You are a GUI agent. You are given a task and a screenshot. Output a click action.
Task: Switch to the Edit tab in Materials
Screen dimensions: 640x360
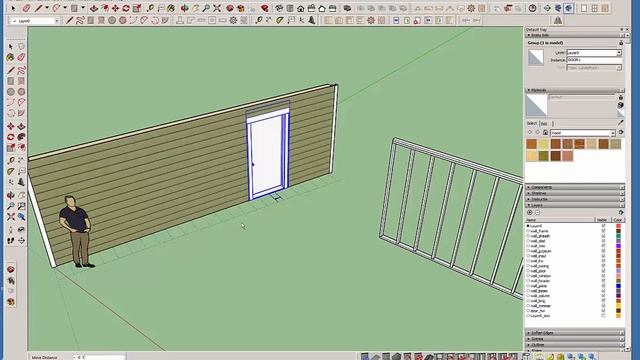(544, 123)
